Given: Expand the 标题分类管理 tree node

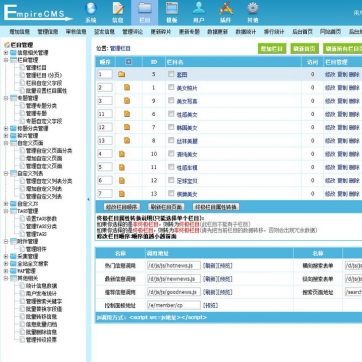Looking at the screenshot, I should (x=6, y=128).
